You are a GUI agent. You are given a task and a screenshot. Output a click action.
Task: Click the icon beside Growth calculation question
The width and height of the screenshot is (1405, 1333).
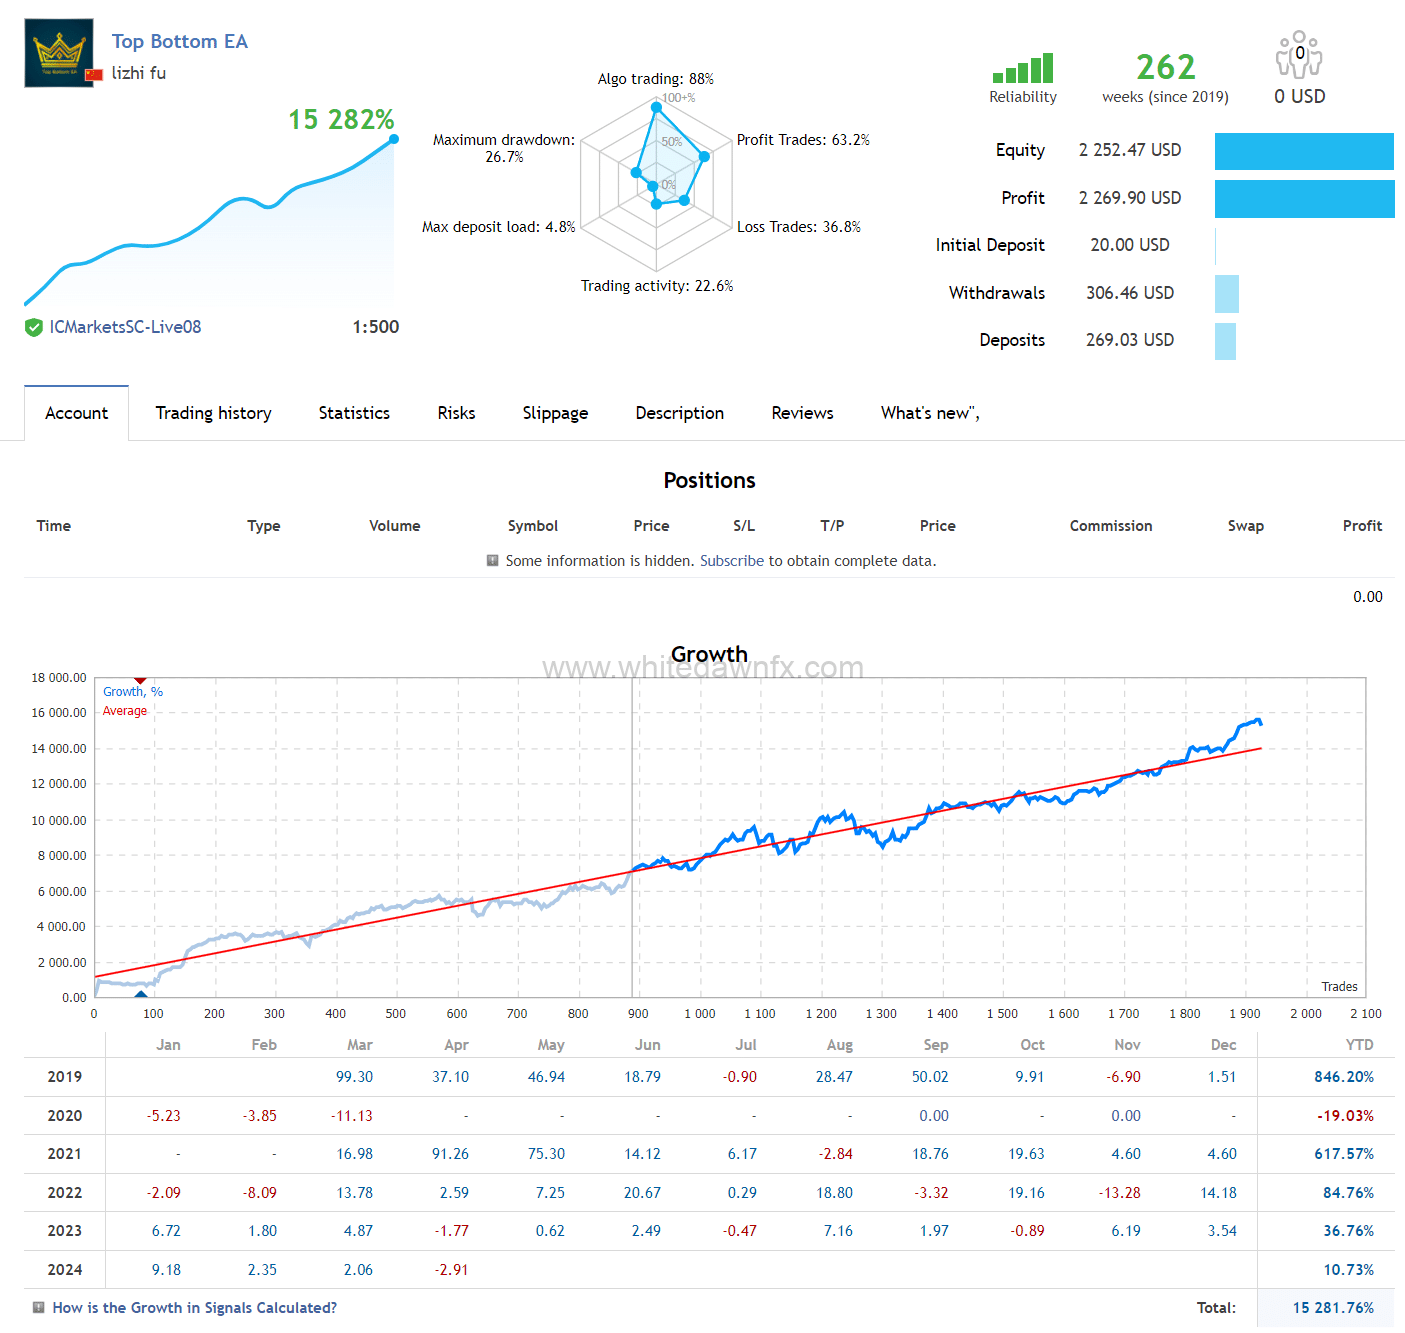pyautogui.click(x=39, y=1308)
